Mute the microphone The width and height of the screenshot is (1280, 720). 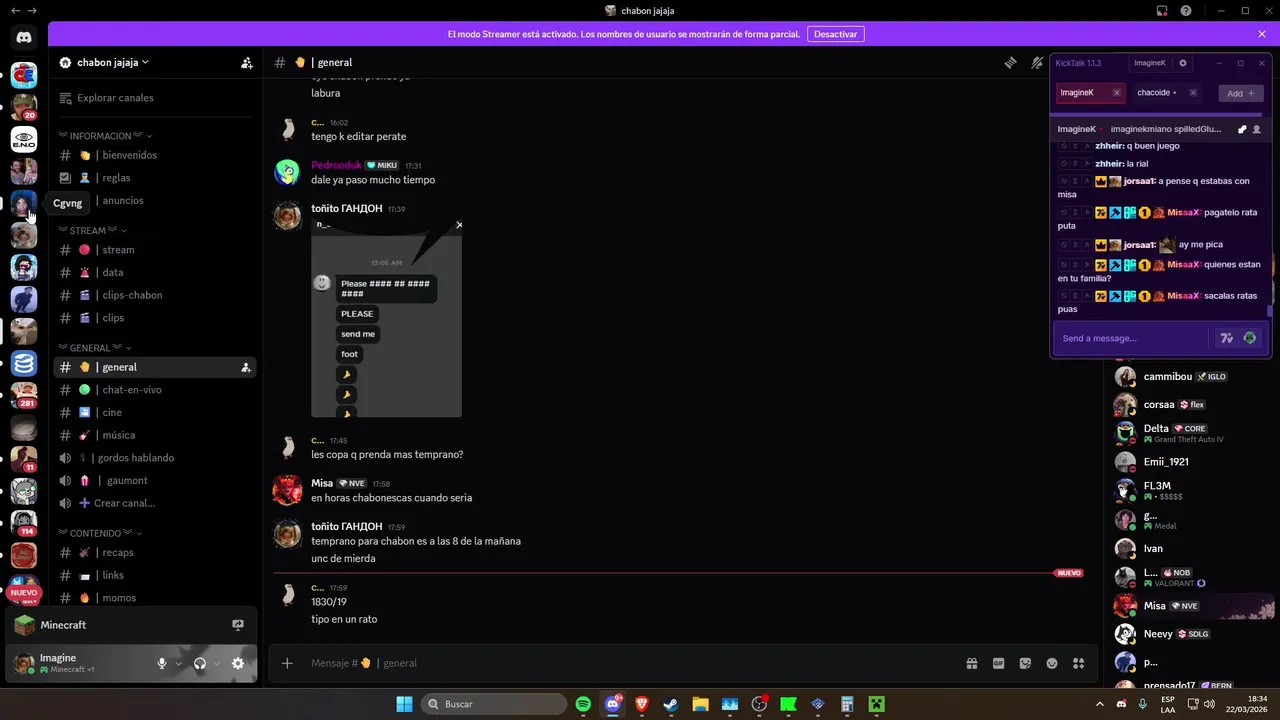162,663
